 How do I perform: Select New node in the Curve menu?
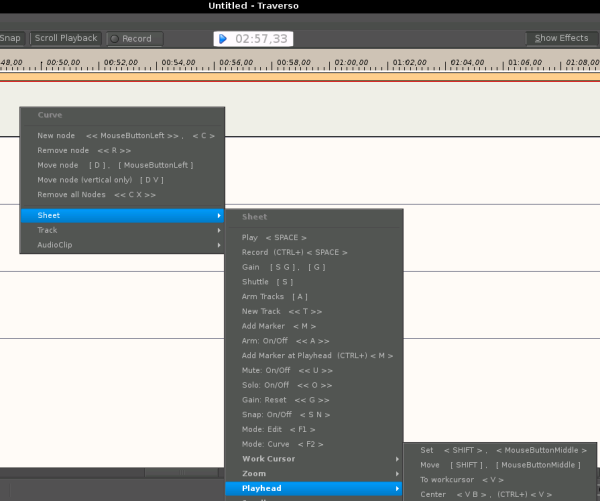coord(122,135)
